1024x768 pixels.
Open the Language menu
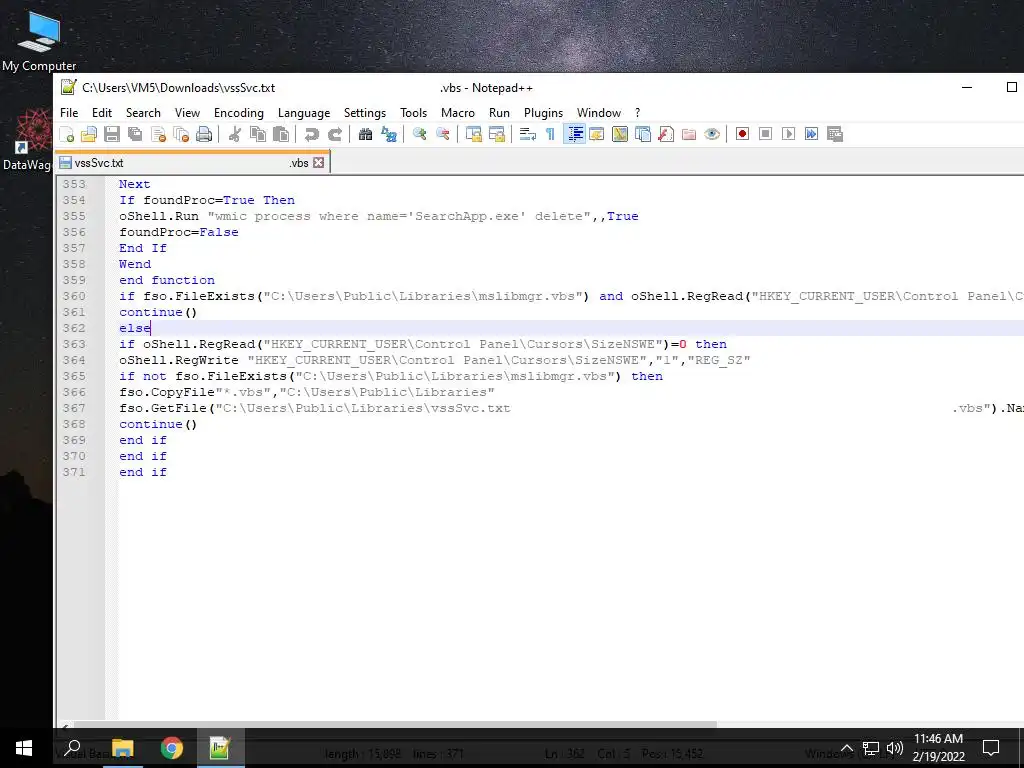pyautogui.click(x=304, y=113)
